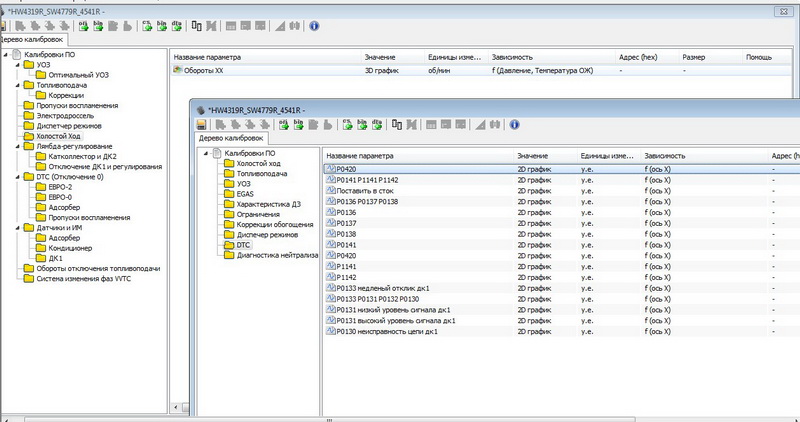This screenshot has width=800, height=422.
Task: Collapse Калибровки ПО root in front window
Action: click(206, 153)
